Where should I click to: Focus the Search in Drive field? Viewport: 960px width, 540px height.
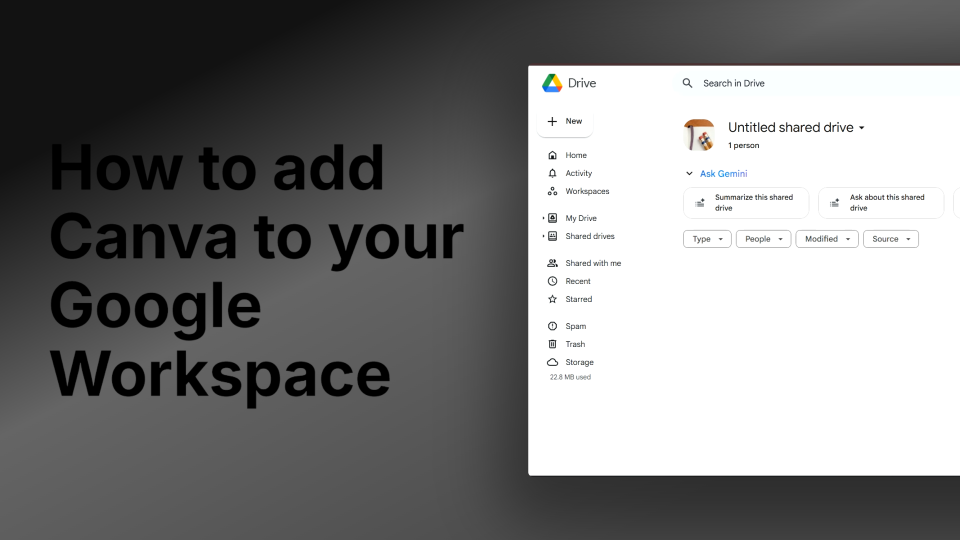[818, 83]
